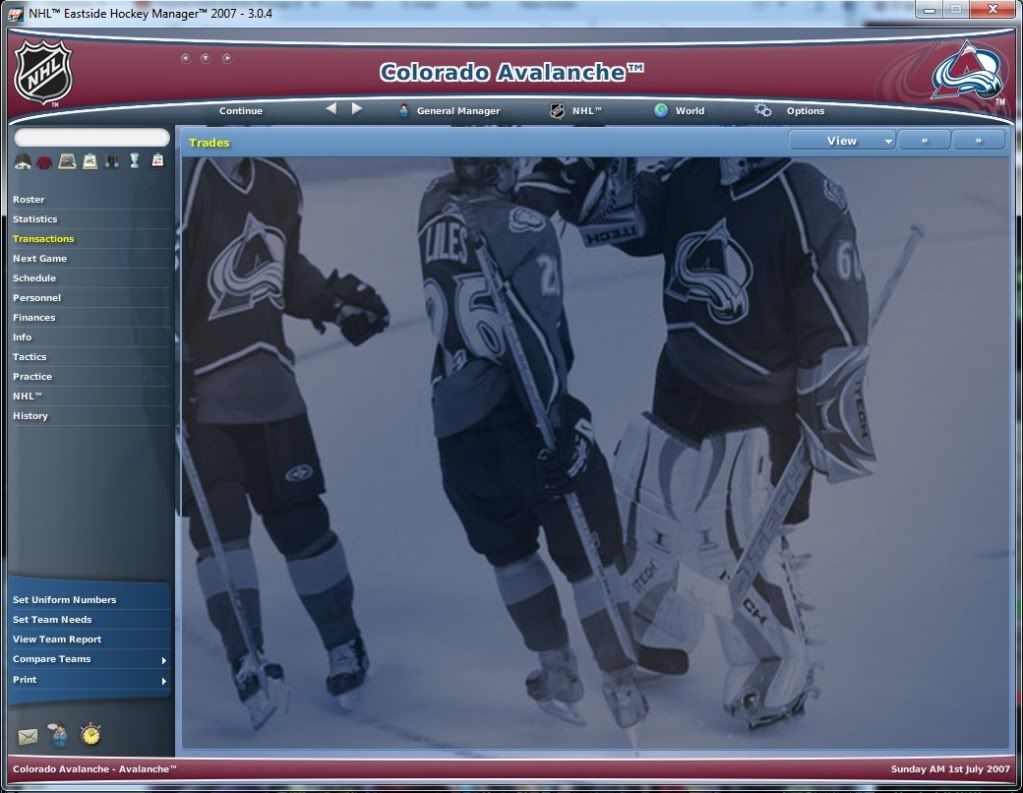Click the helmet icon under search box
Viewport: 1023px width, 793px height.
click(23, 161)
